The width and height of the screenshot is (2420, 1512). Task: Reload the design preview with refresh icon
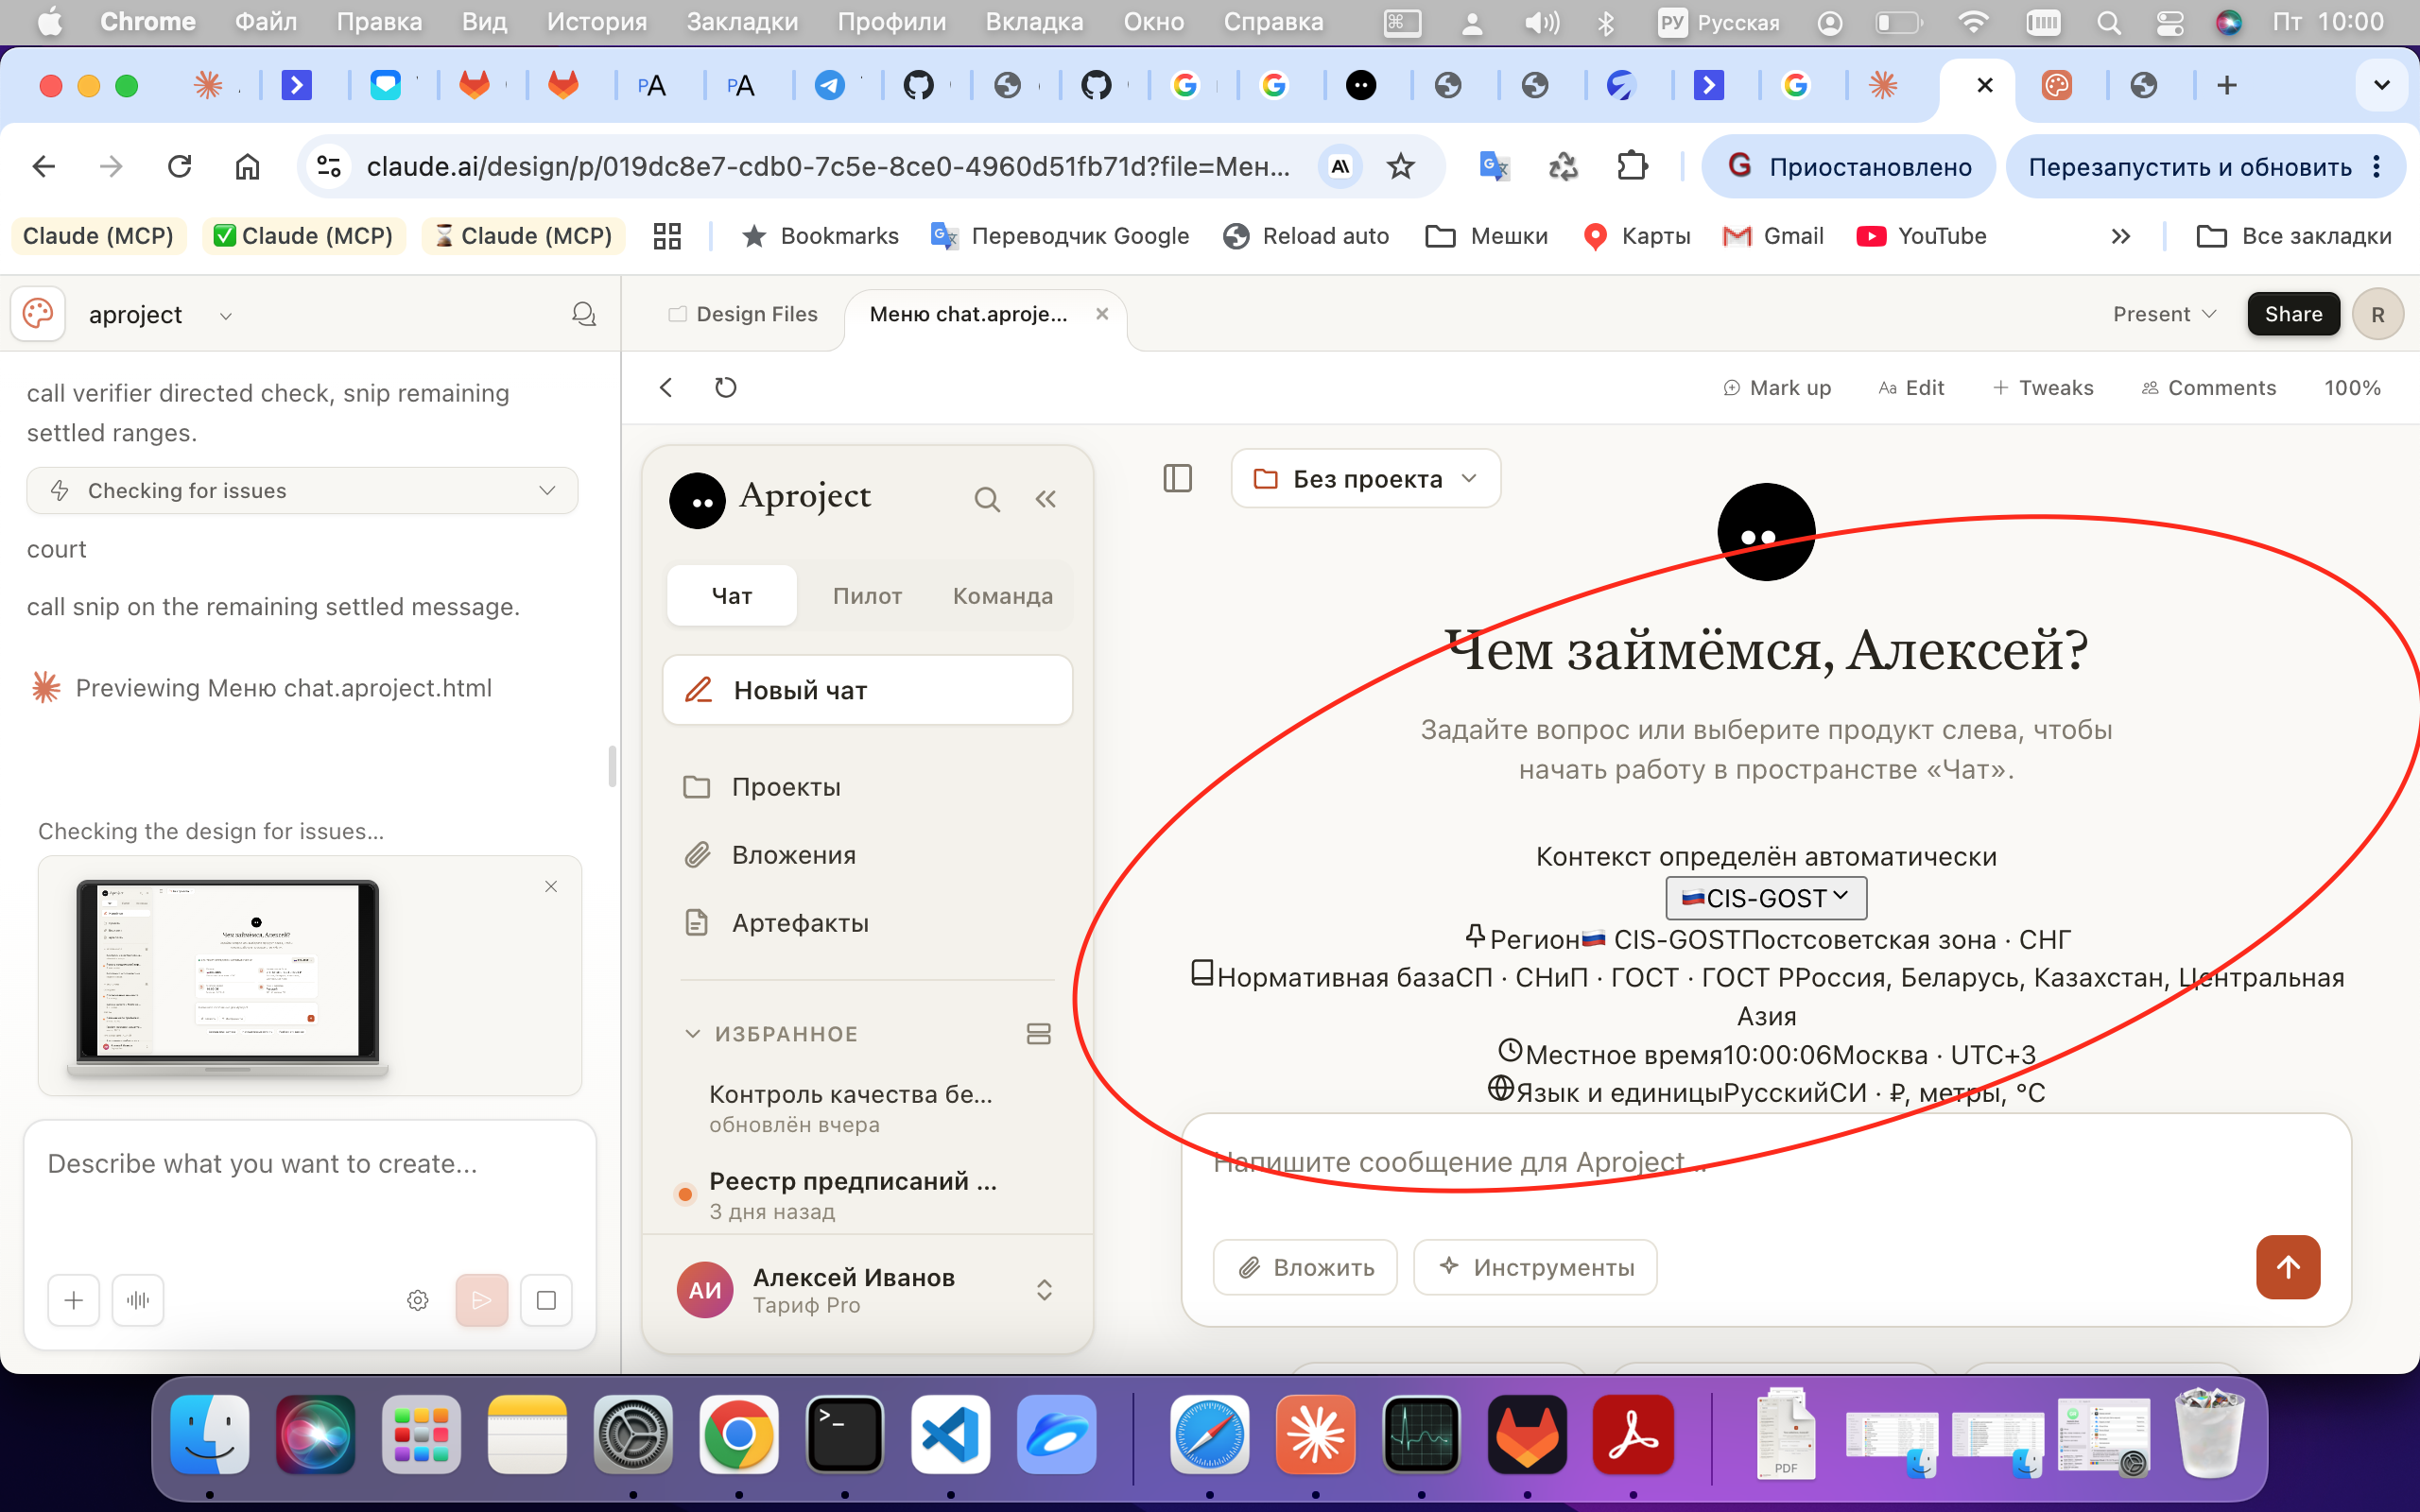pyautogui.click(x=726, y=387)
